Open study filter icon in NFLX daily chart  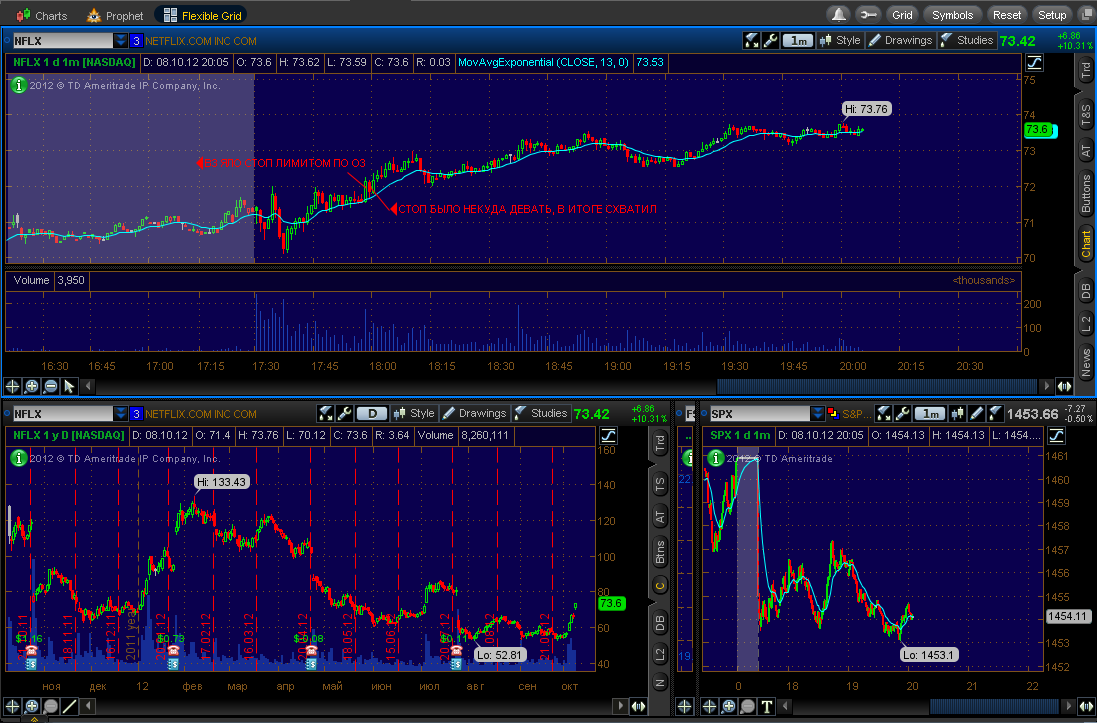pos(325,414)
